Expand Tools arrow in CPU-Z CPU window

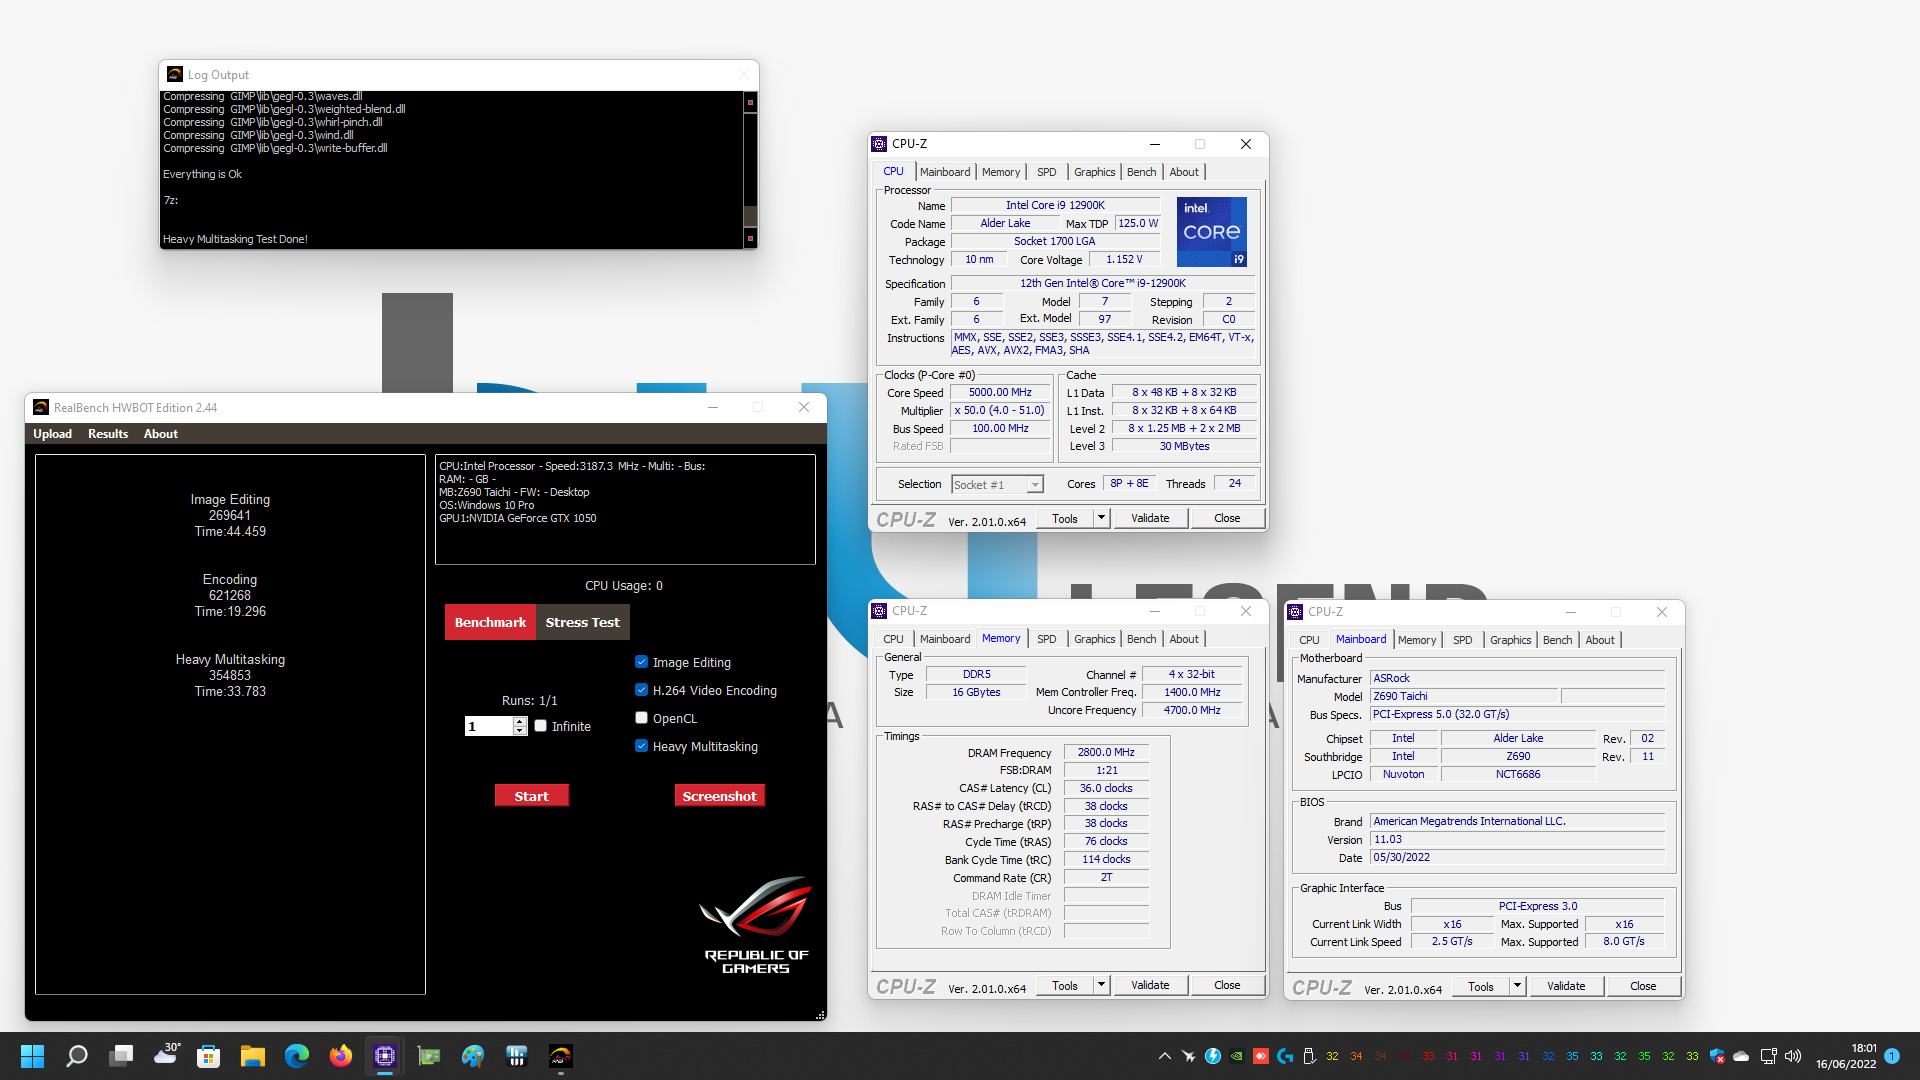click(x=1101, y=518)
